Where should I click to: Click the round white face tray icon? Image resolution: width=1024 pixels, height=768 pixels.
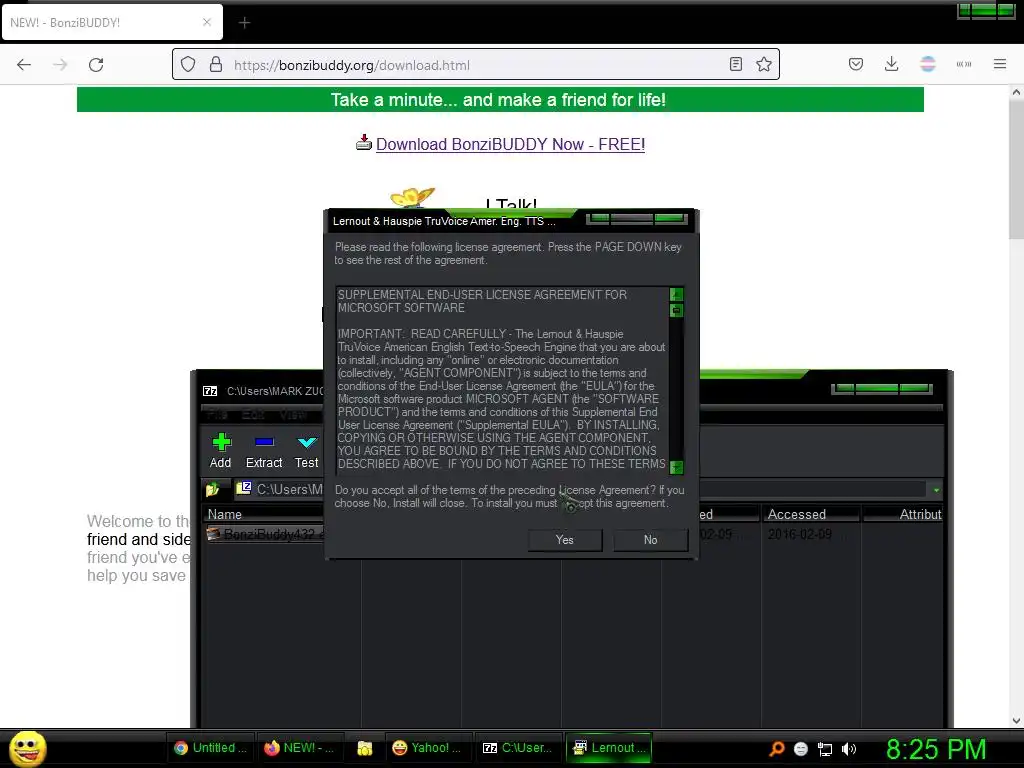[x=801, y=749]
